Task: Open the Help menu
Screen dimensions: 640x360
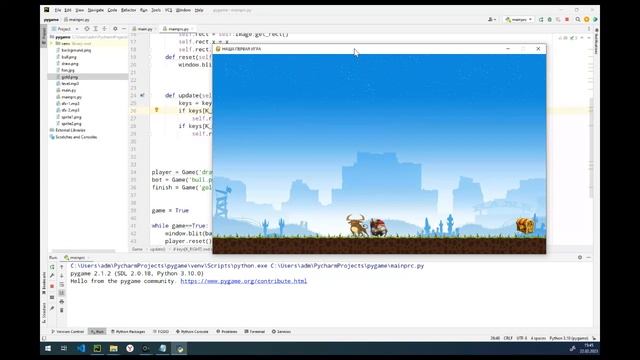Action: (x=199, y=10)
